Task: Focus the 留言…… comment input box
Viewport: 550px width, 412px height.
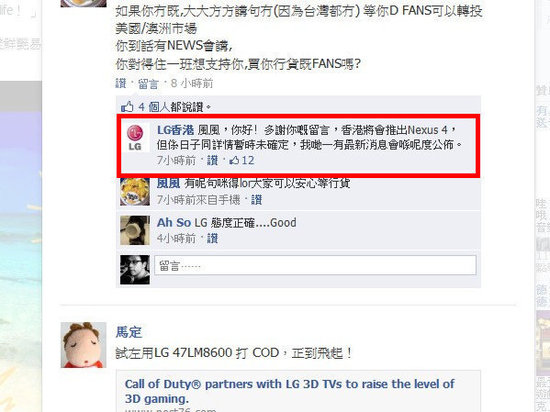Action: pyautogui.click(x=315, y=265)
